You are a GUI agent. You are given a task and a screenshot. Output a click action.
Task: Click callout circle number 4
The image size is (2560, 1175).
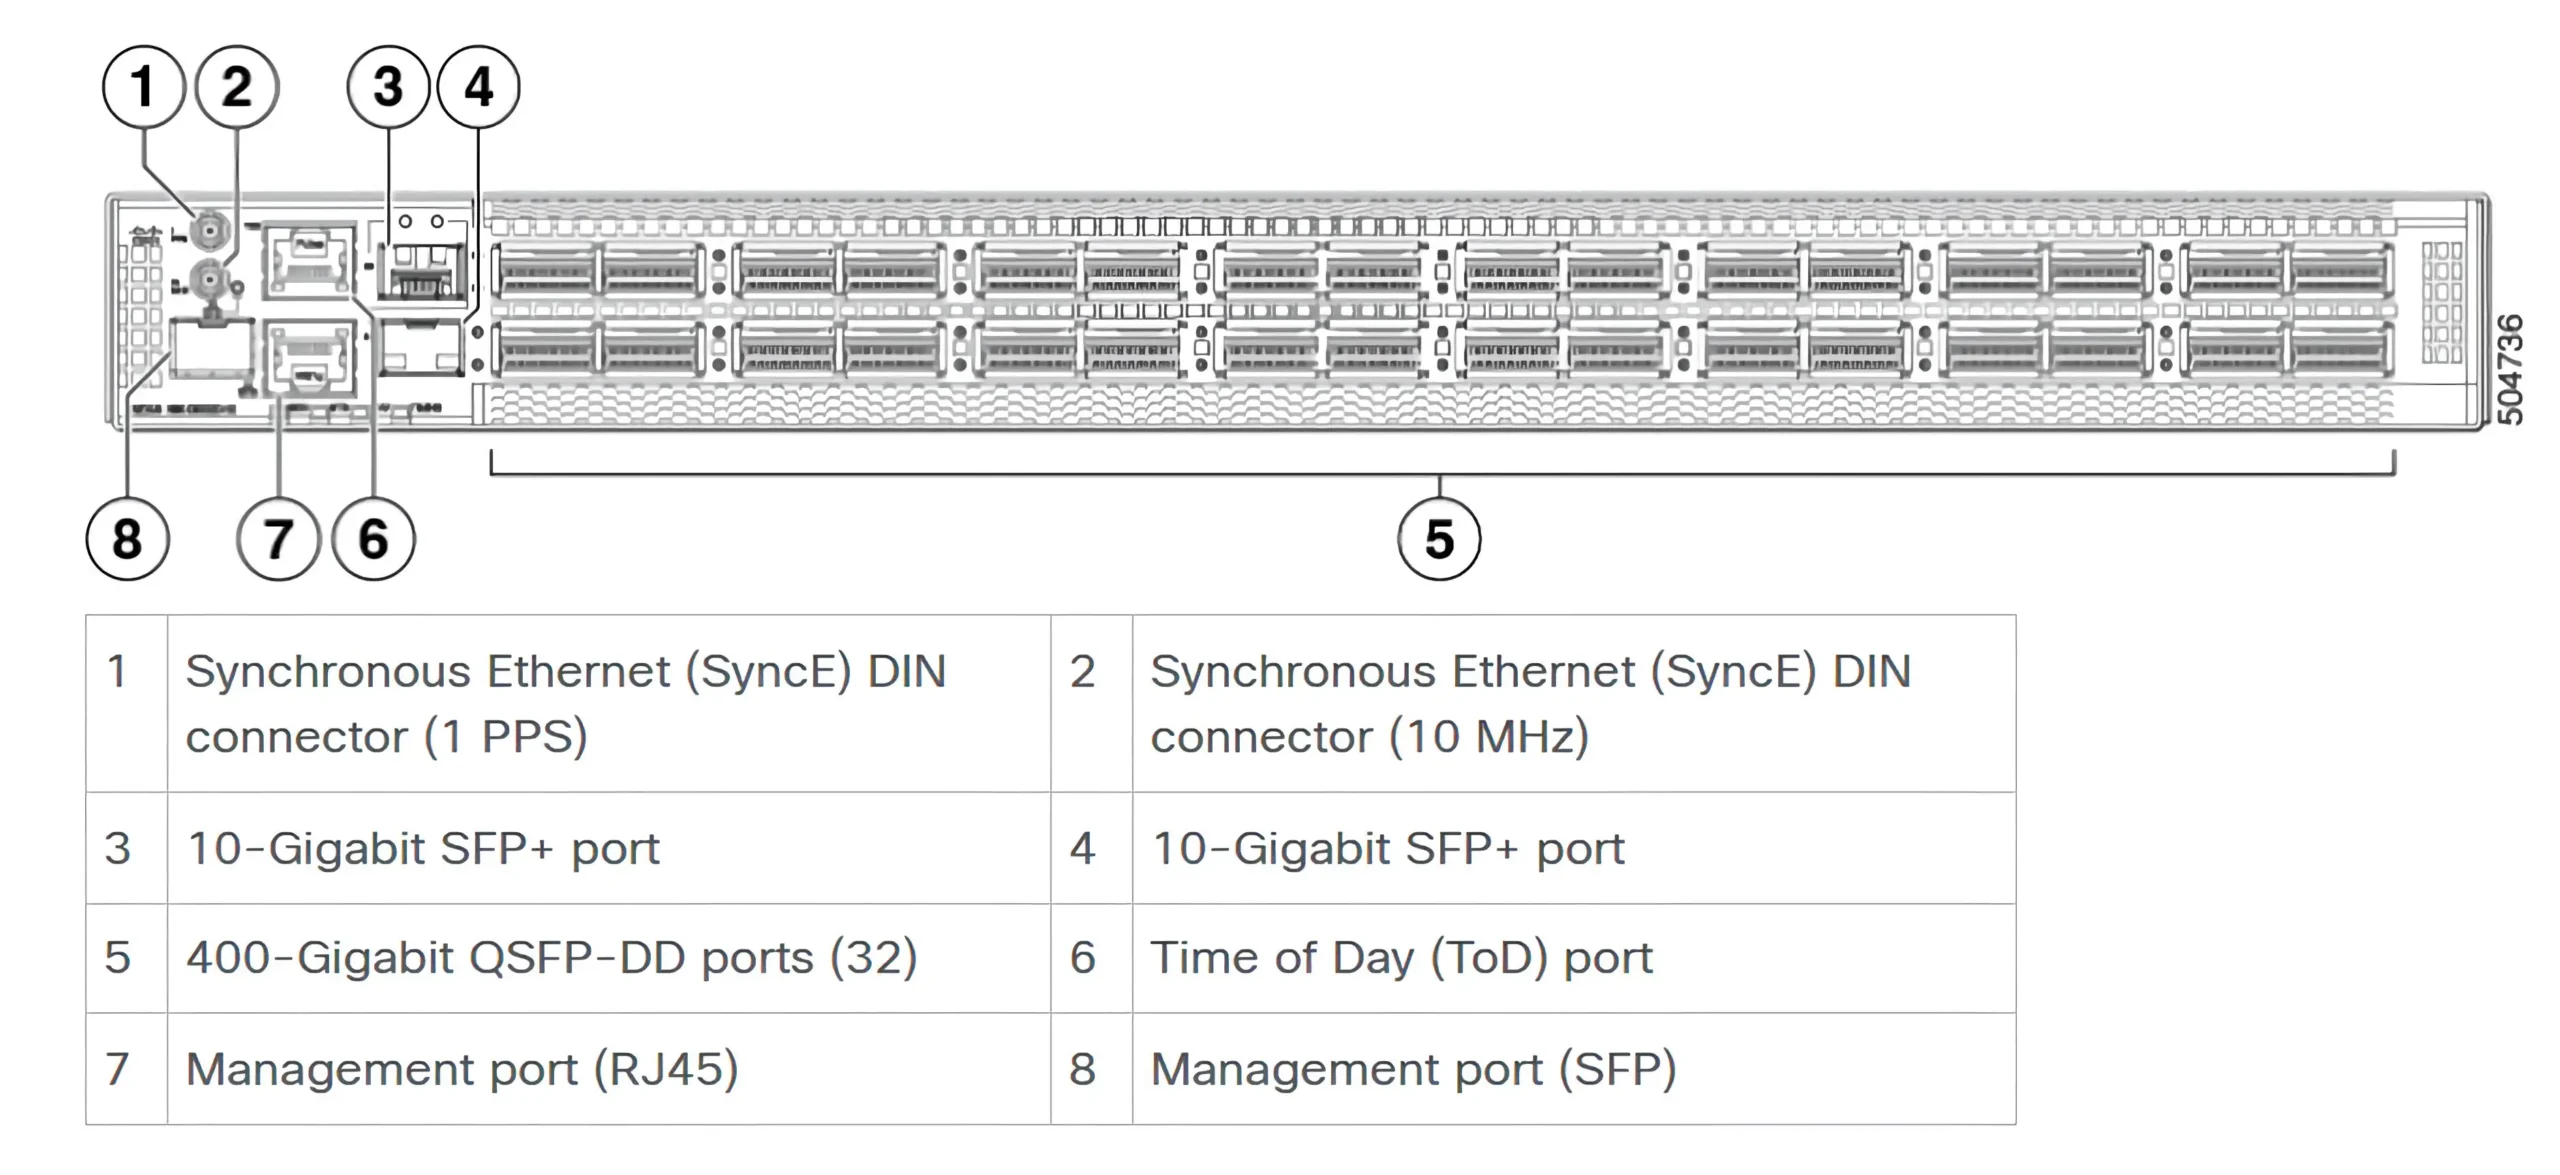(479, 87)
